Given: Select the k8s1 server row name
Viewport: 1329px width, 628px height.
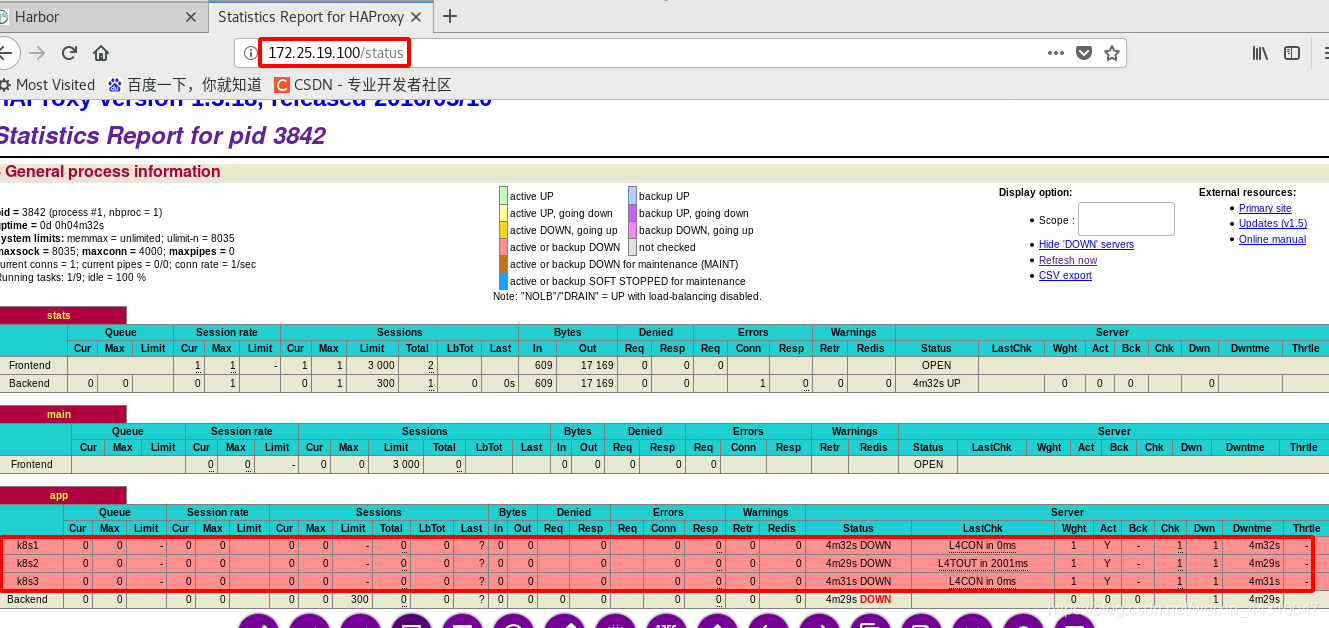Looking at the screenshot, I should click(x=28, y=545).
